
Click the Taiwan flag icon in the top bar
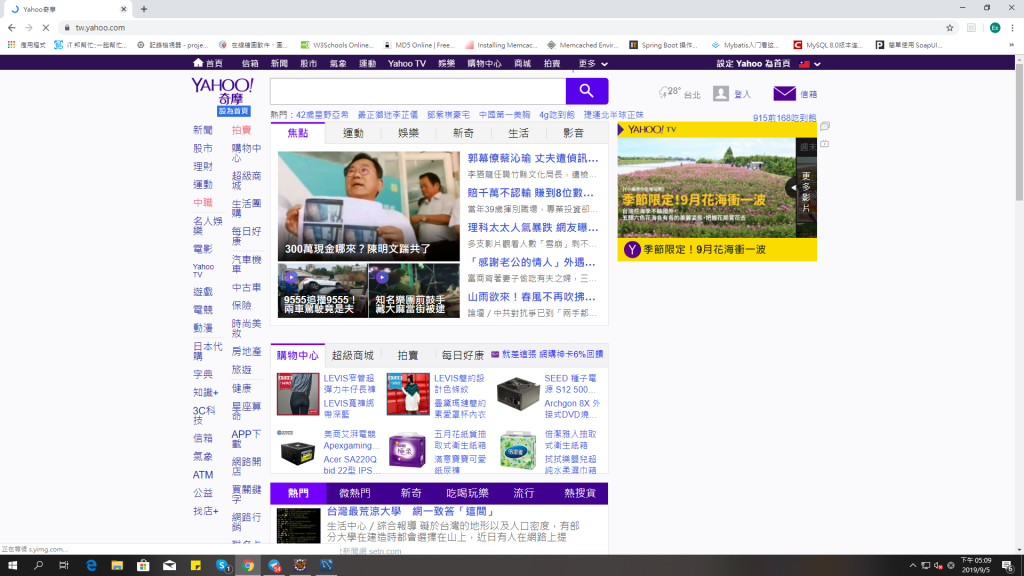click(x=804, y=64)
